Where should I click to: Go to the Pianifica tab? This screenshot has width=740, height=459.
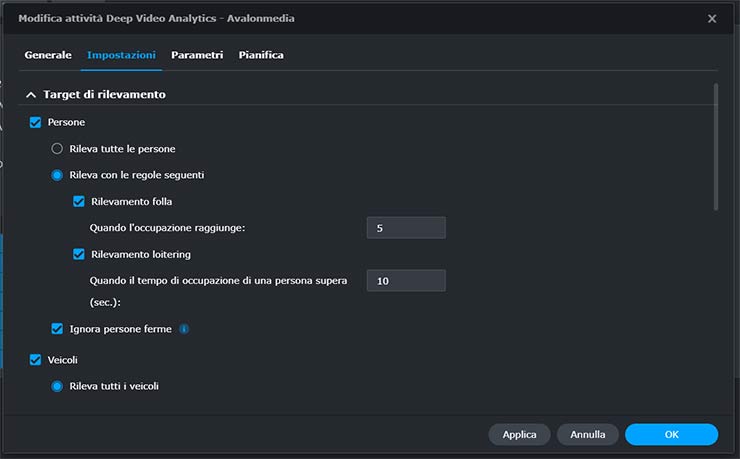click(261, 55)
